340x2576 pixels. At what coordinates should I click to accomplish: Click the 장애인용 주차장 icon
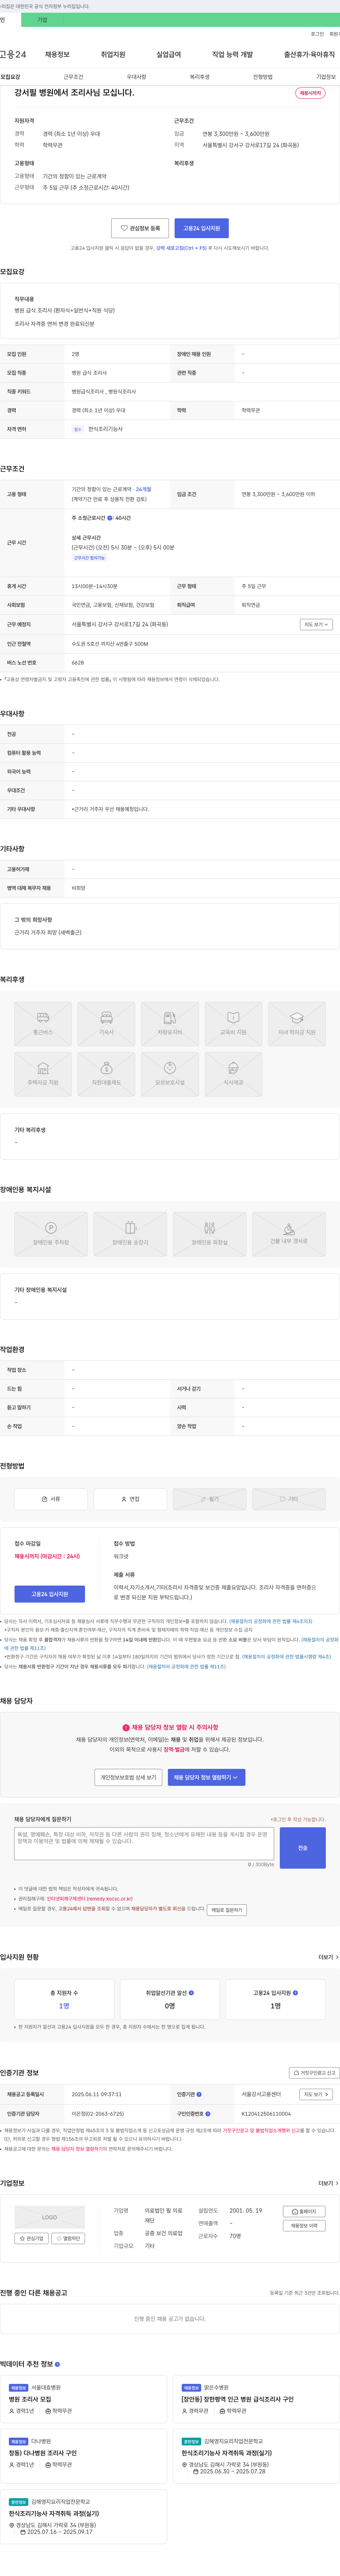click(x=51, y=1233)
